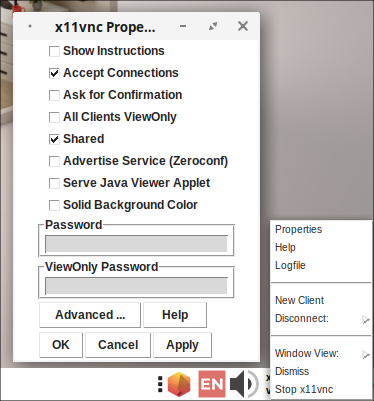Open Logfile from the tray menu
374x401 pixels.
click(321, 265)
